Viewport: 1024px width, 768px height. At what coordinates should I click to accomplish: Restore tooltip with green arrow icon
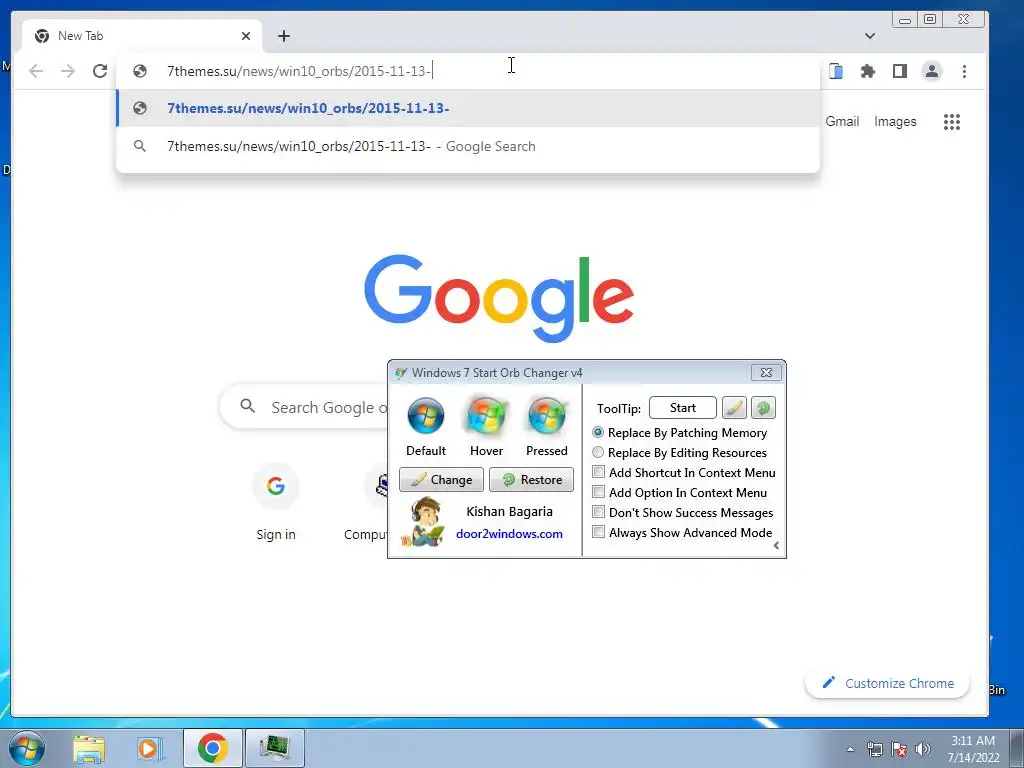(x=763, y=408)
